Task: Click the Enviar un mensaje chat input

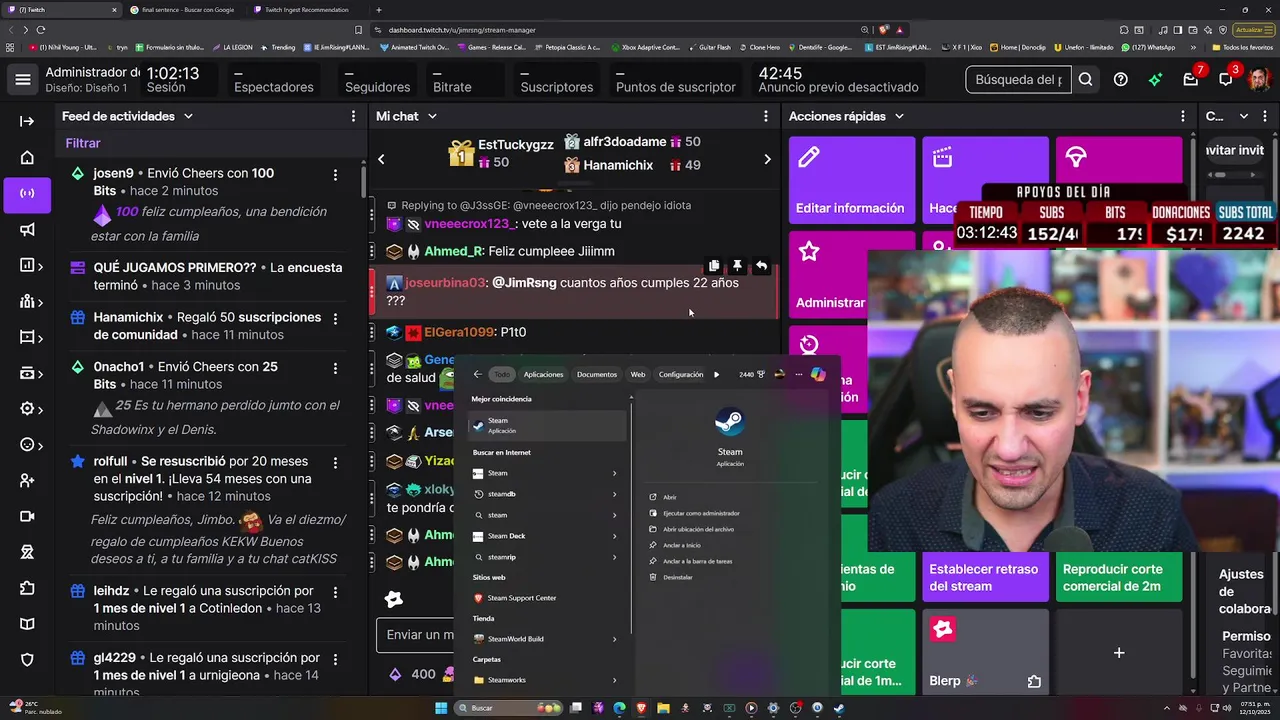Action: pos(415,635)
